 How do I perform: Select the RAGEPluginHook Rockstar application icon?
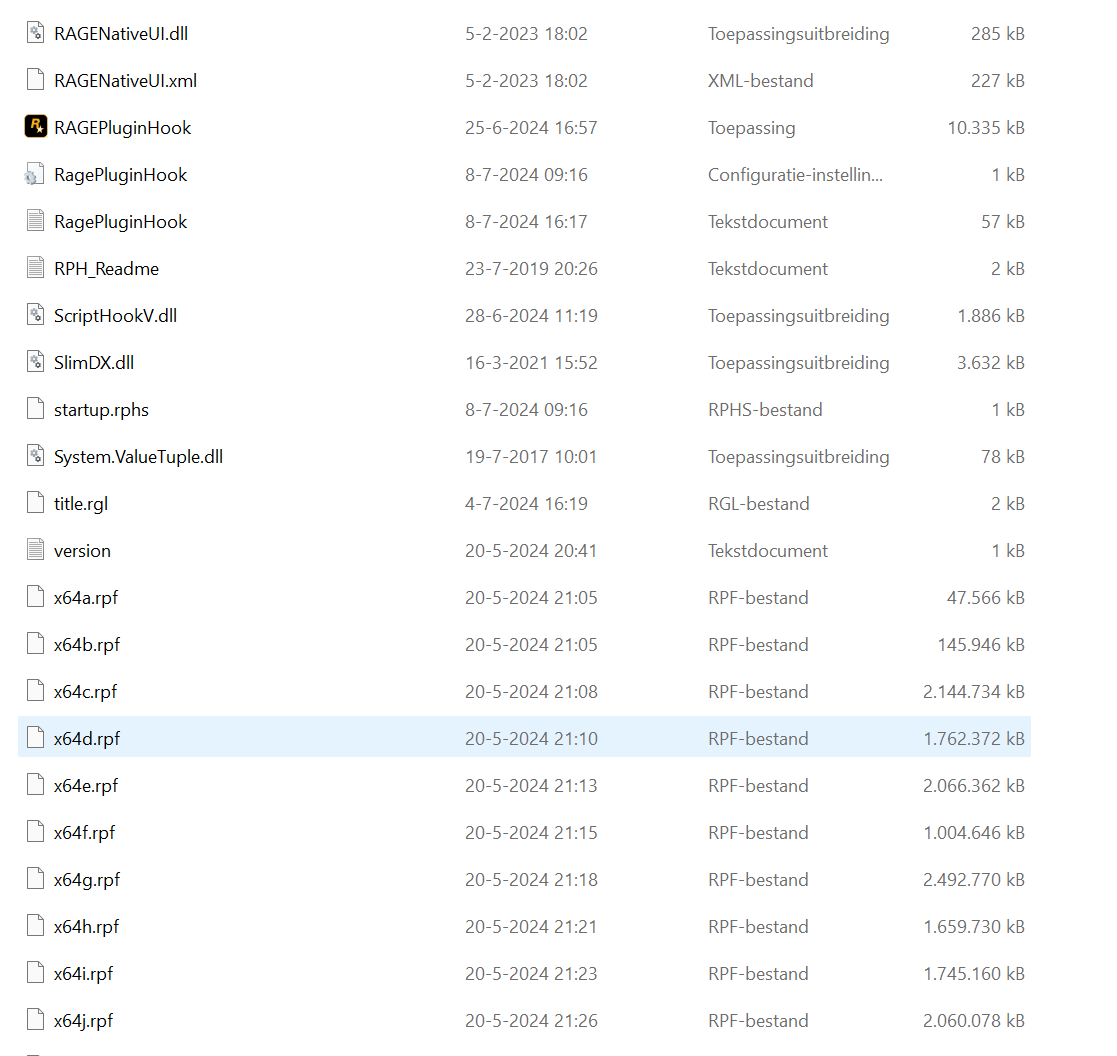click(x=36, y=127)
